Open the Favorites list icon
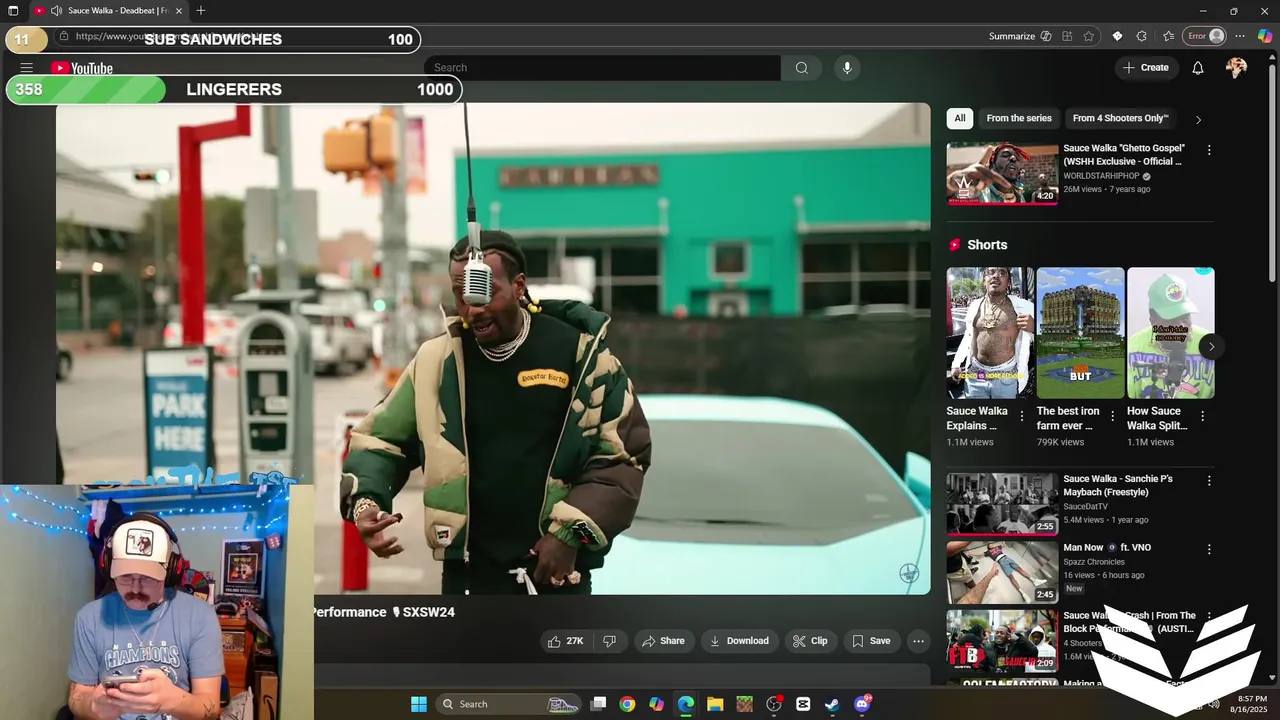This screenshot has width=1280, height=720. 1168,36
